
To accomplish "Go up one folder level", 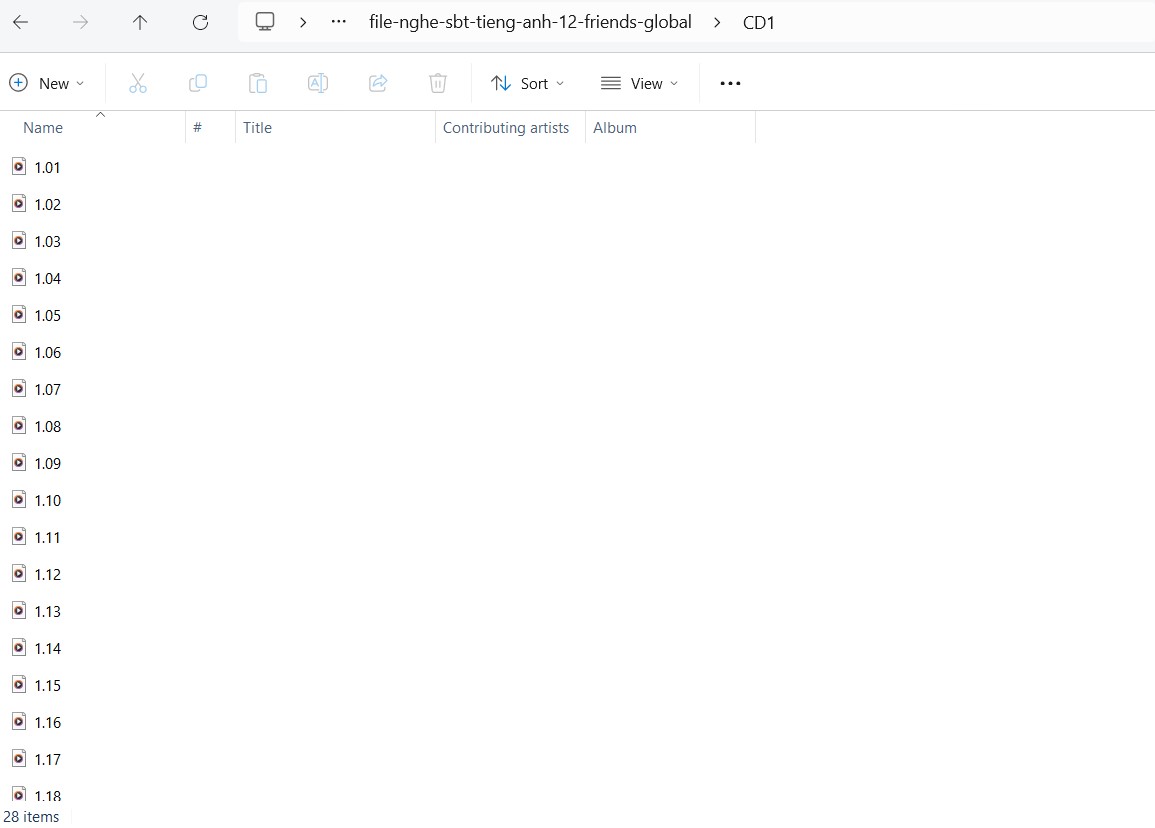I will [x=140, y=22].
